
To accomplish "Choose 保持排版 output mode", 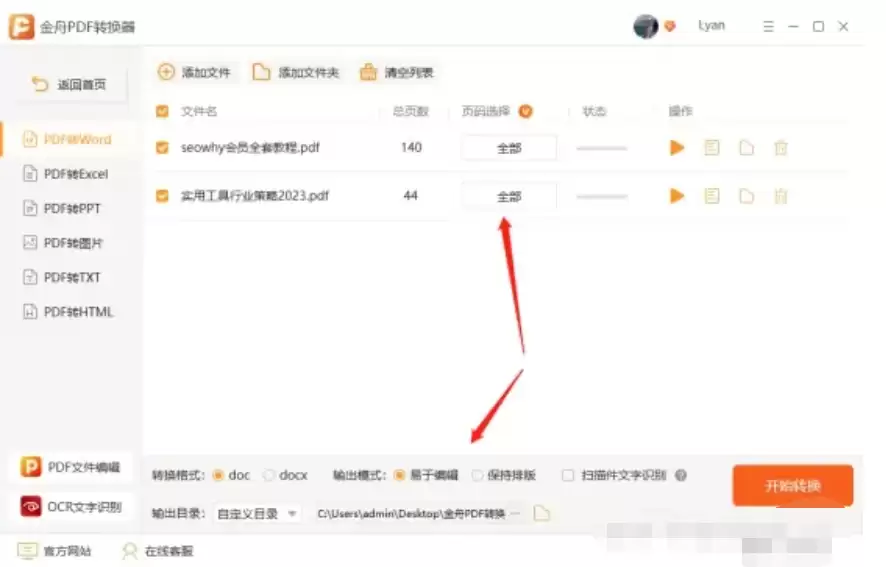I will pyautogui.click(x=478, y=475).
